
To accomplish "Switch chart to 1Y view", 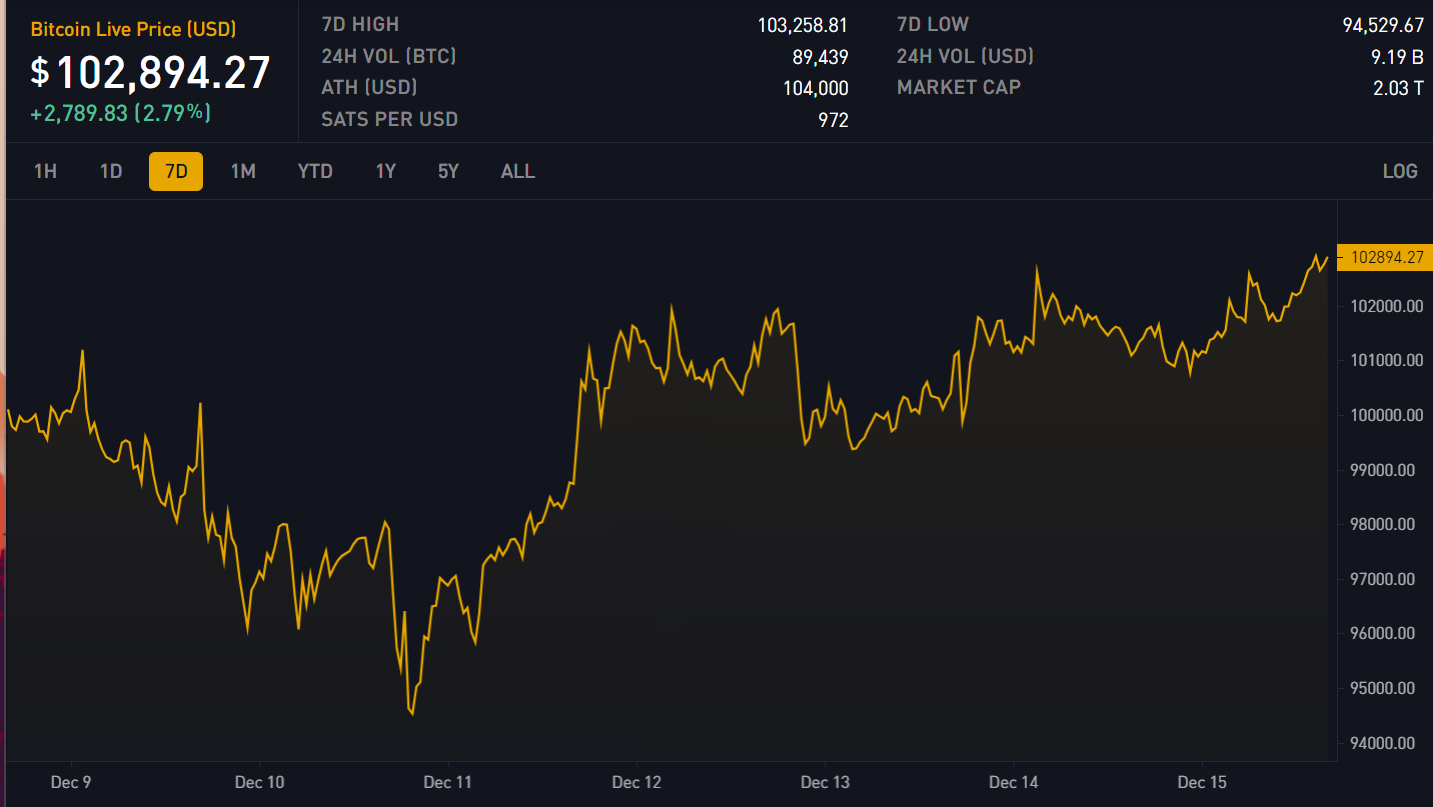I will tap(386, 171).
